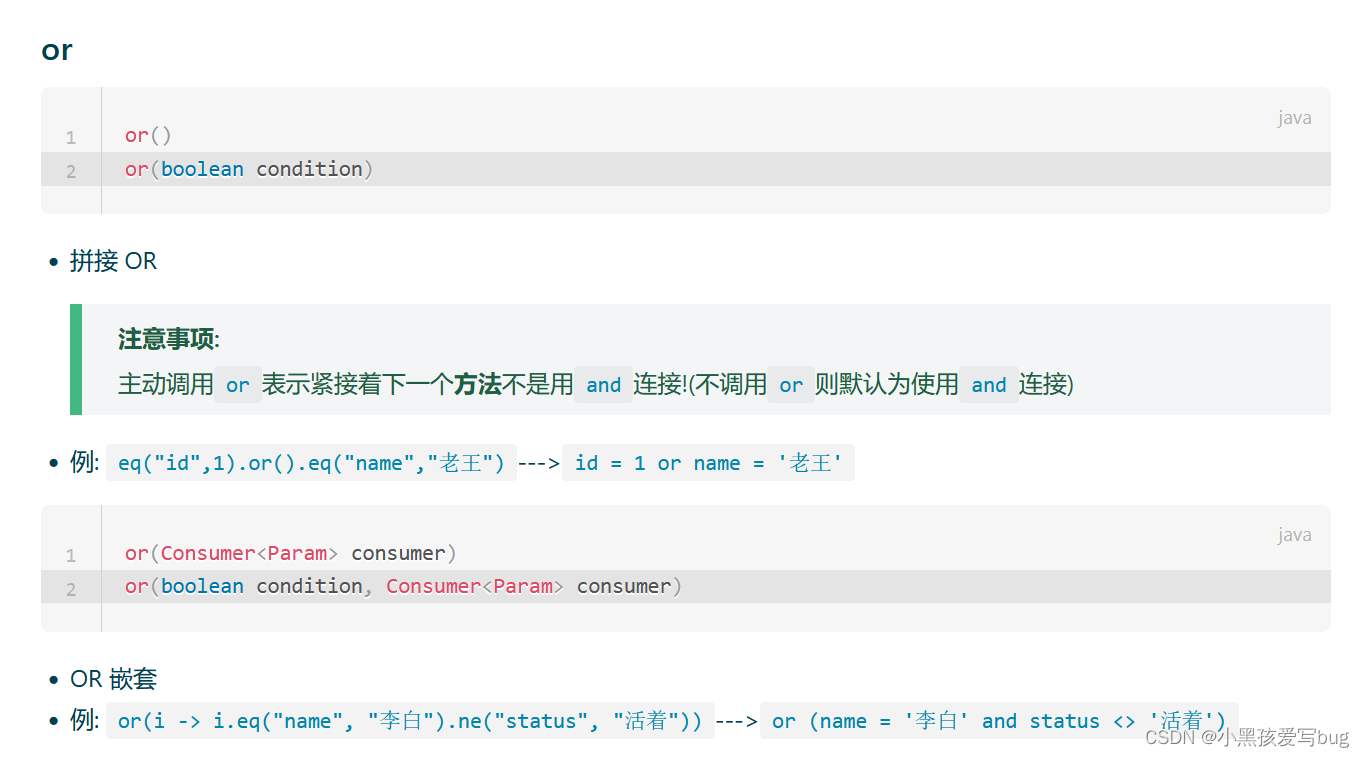The image size is (1364, 757).
Task: Click the 拼接 OR bullet text
Action: click(113, 261)
